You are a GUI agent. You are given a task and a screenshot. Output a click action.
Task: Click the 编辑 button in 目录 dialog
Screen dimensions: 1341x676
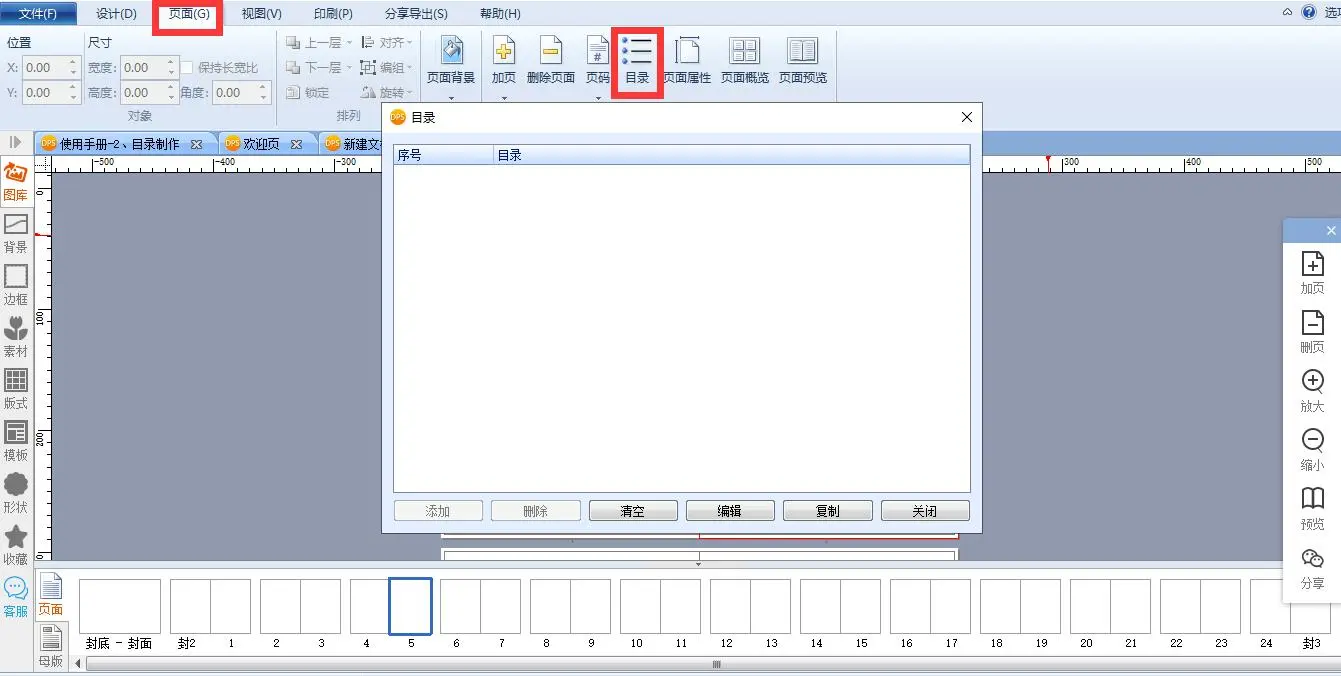[x=730, y=511]
